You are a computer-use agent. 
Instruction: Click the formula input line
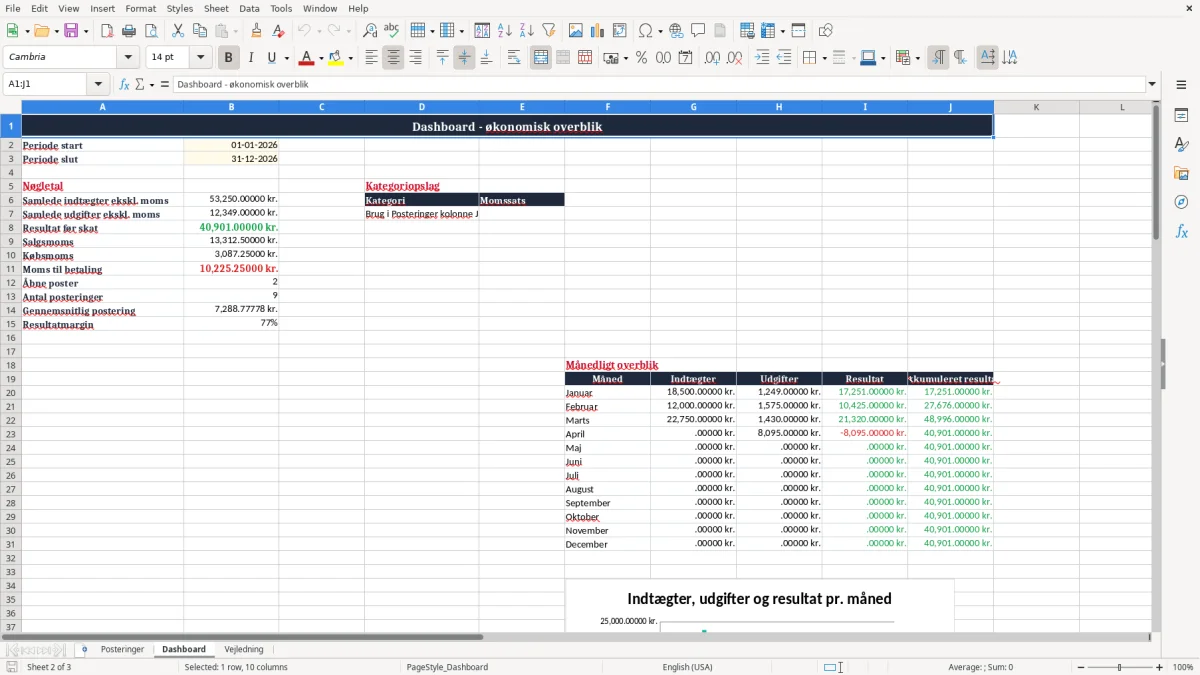click(658, 85)
